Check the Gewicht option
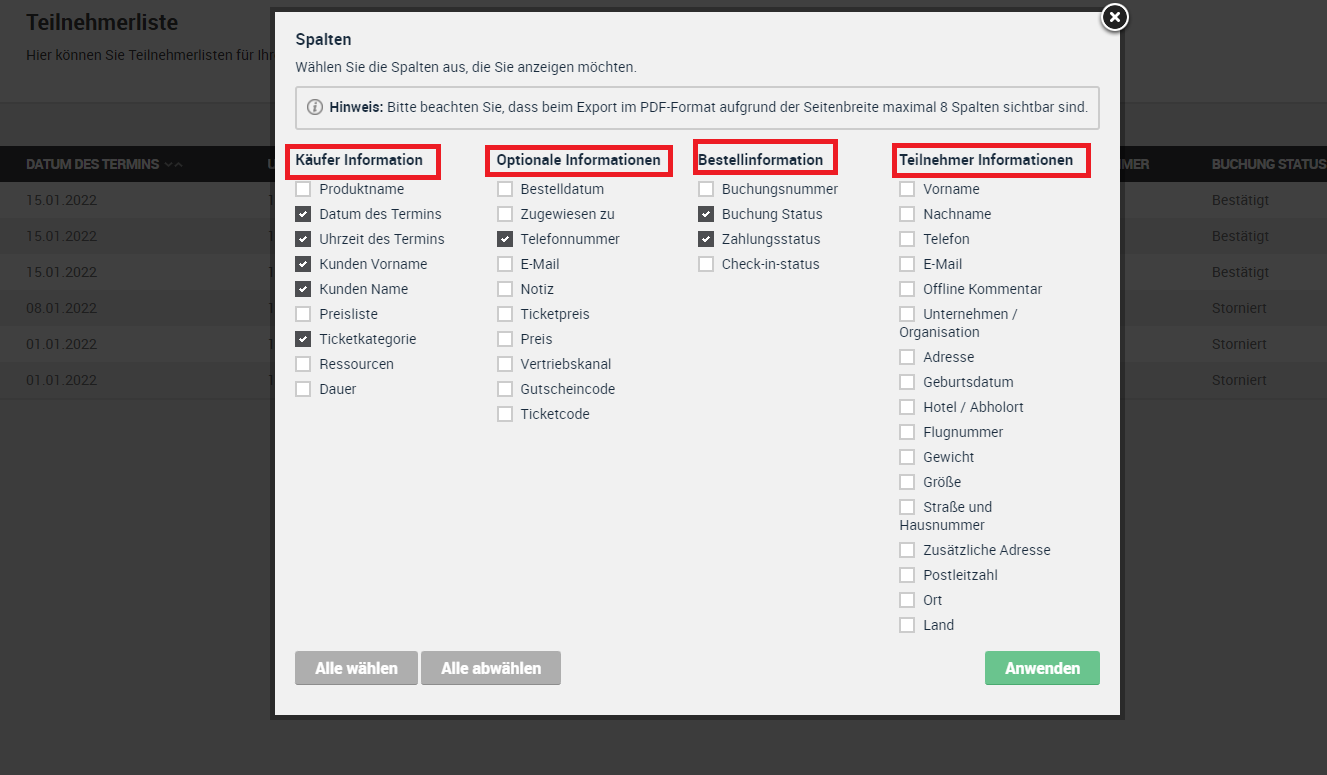 tap(907, 457)
